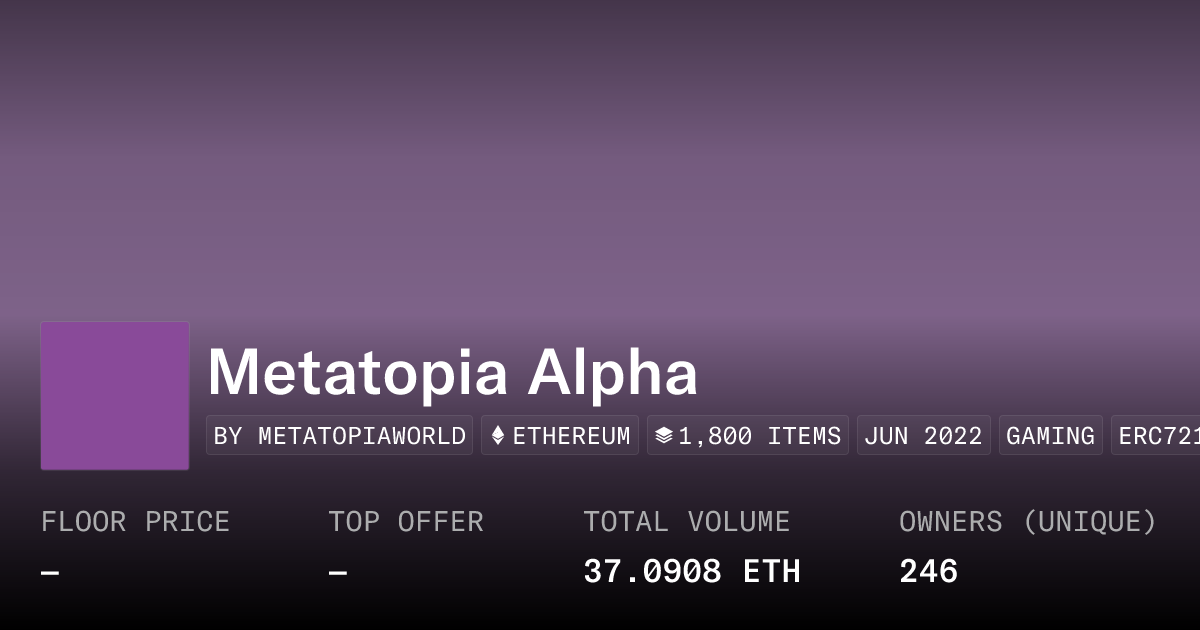Viewport: 1200px width, 630px height.
Task: Click the ETH unit in total volume
Action: click(771, 572)
